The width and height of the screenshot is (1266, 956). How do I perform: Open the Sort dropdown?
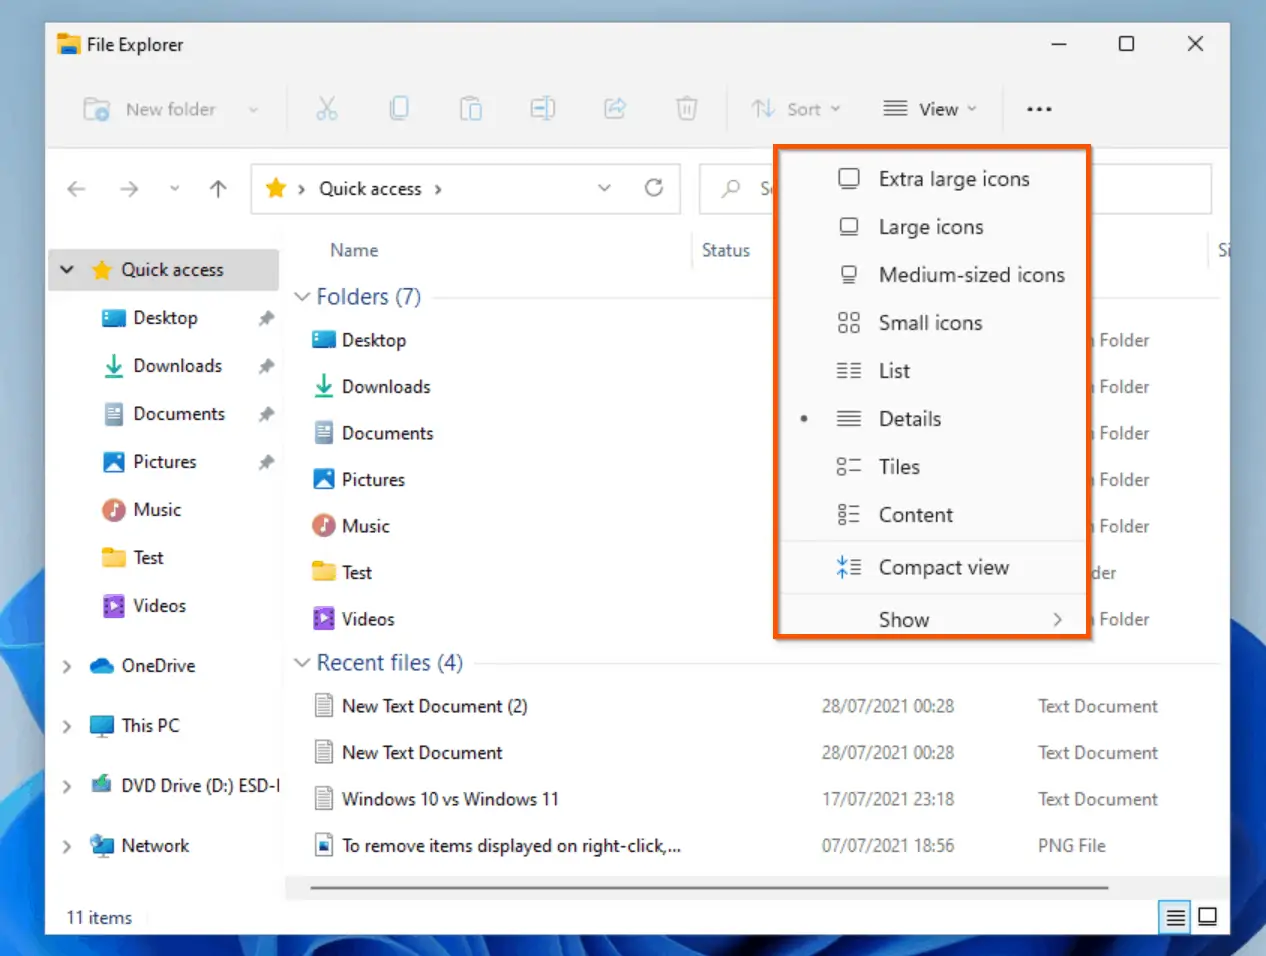click(796, 109)
